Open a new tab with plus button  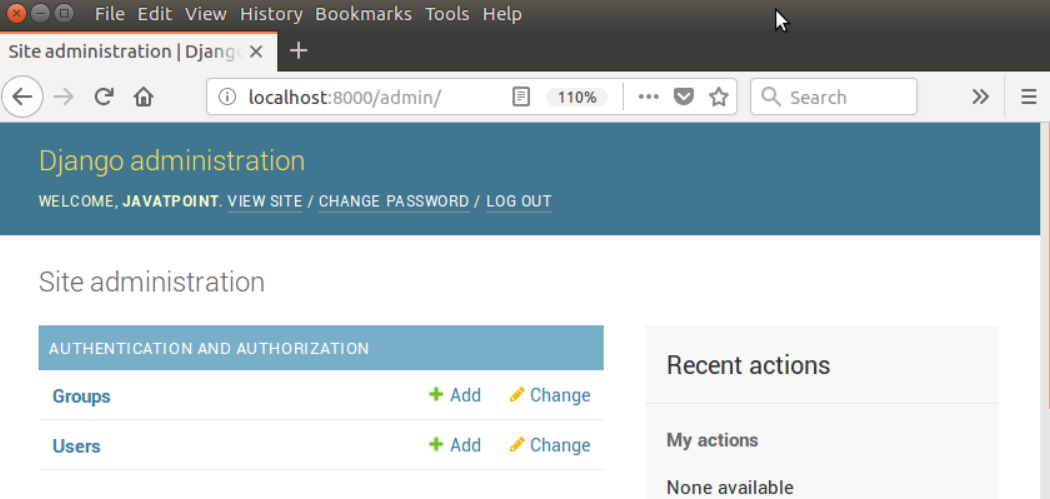[x=298, y=51]
